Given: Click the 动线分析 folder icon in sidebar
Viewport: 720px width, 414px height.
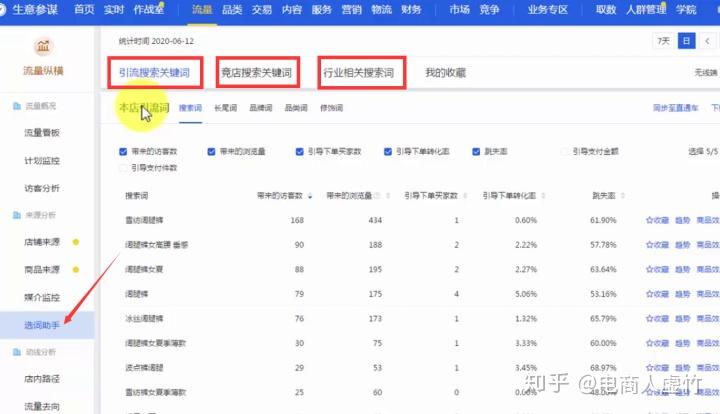Looking at the screenshot, I should tap(17, 352).
